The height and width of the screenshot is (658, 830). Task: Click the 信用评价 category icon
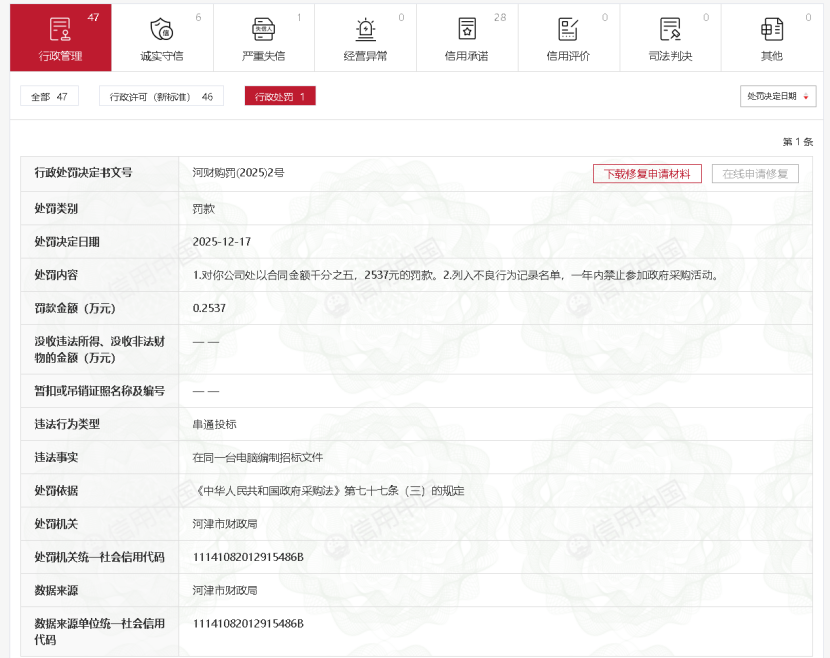point(568,29)
